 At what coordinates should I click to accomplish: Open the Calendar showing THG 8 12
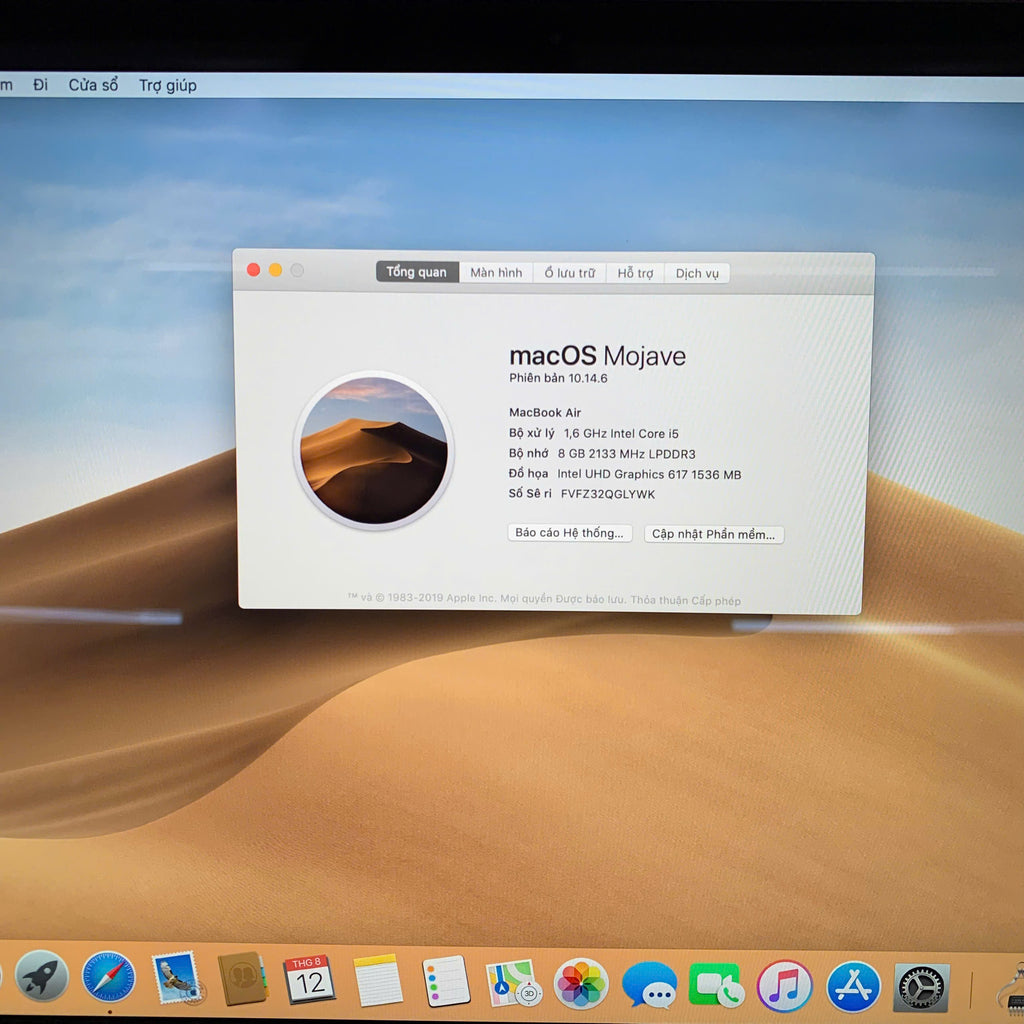pos(309,979)
